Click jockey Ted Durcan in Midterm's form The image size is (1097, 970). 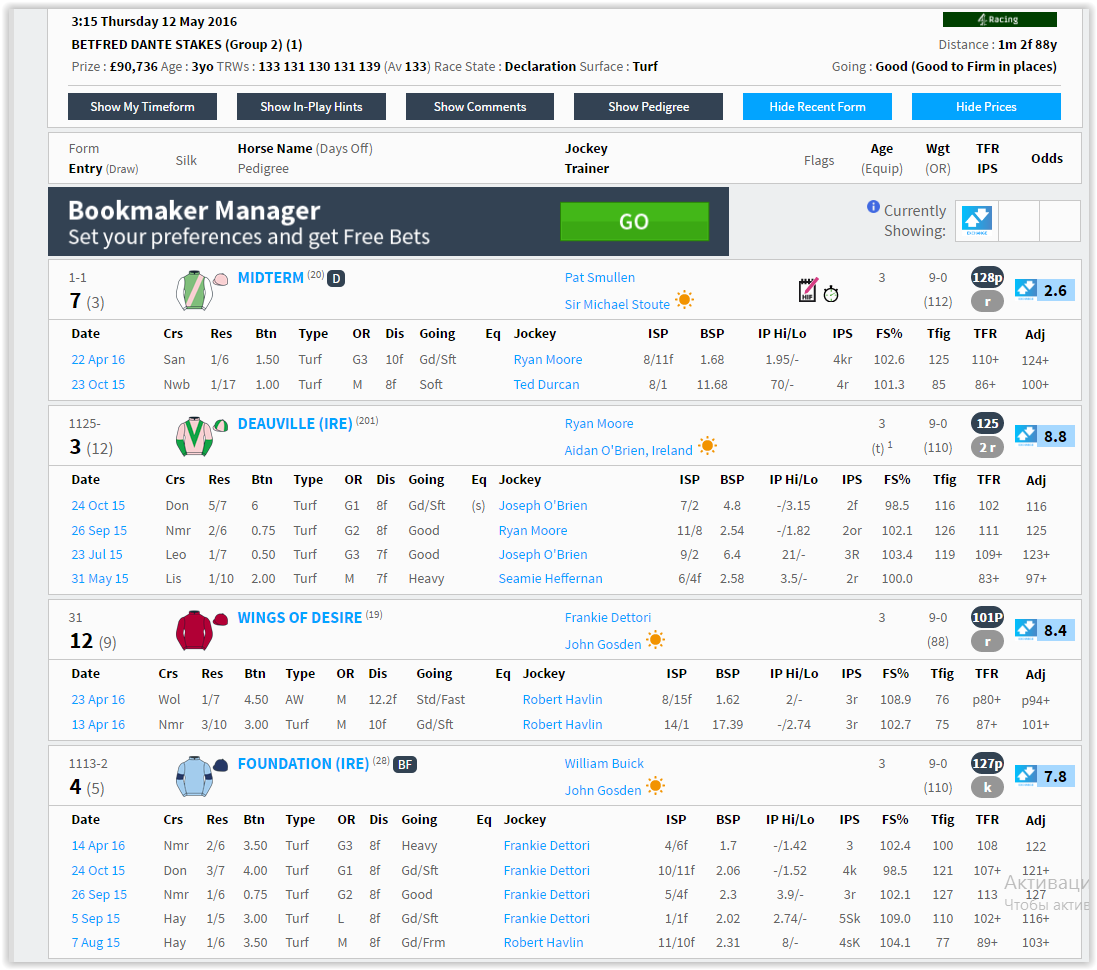546,384
